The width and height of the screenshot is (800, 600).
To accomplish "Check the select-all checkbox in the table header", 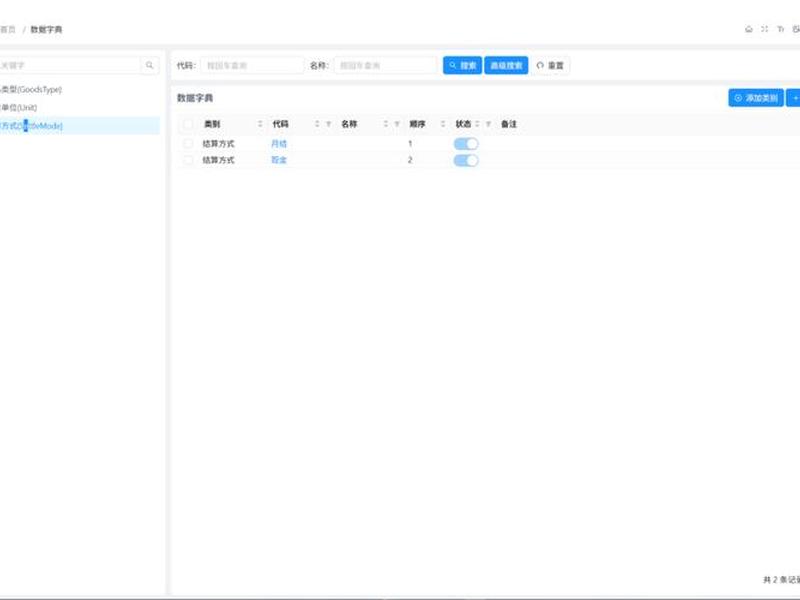I will (x=188, y=124).
